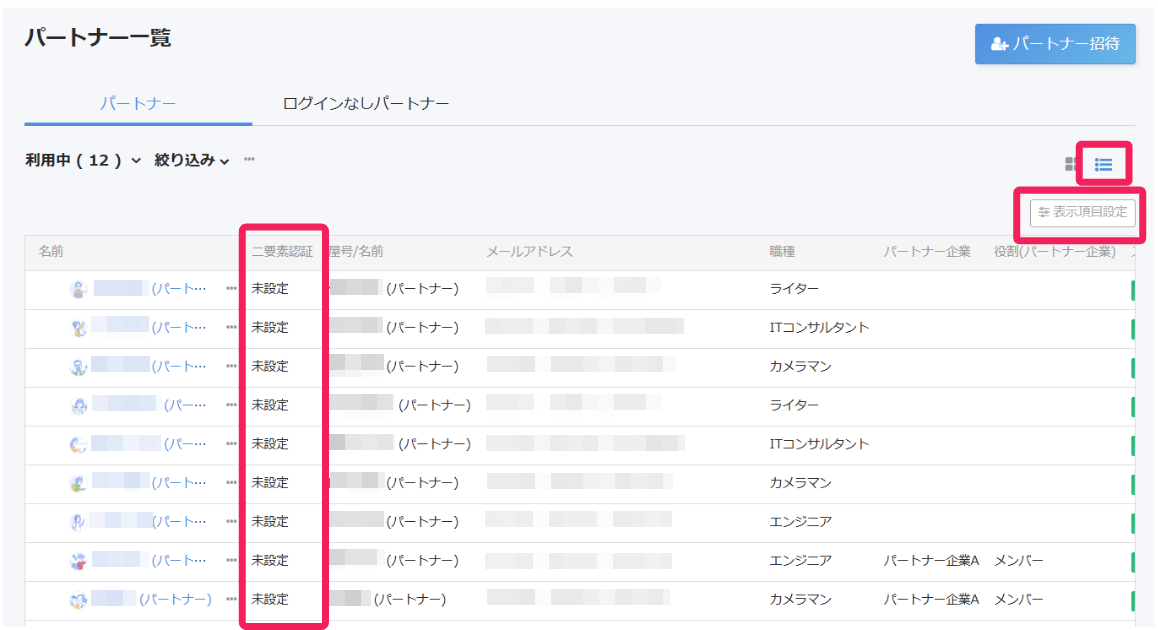Open the 絞り込み filter dropdown
The height and width of the screenshot is (630, 1158).
point(191,160)
